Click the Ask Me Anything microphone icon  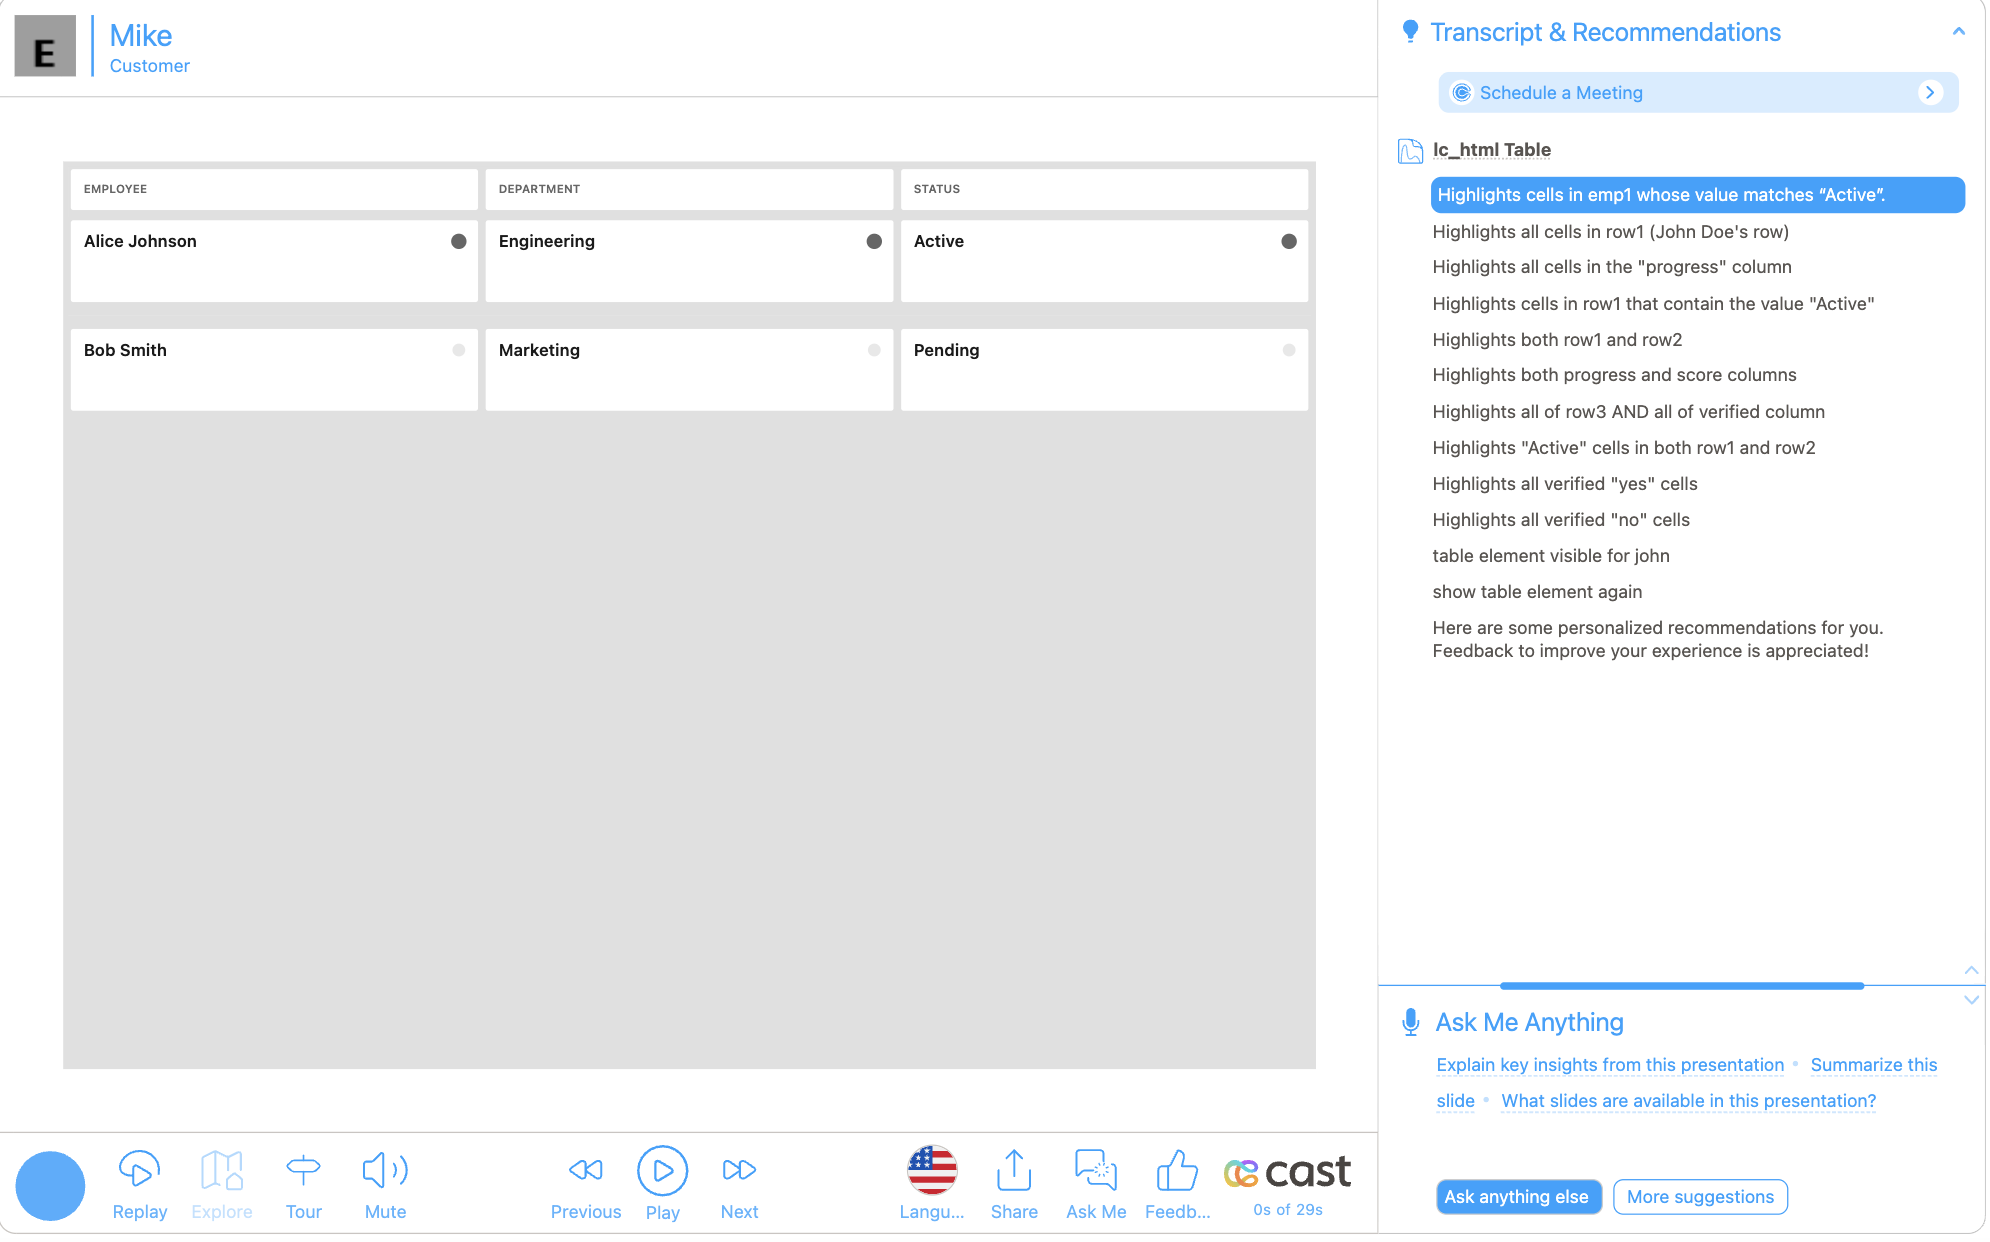1410,1021
